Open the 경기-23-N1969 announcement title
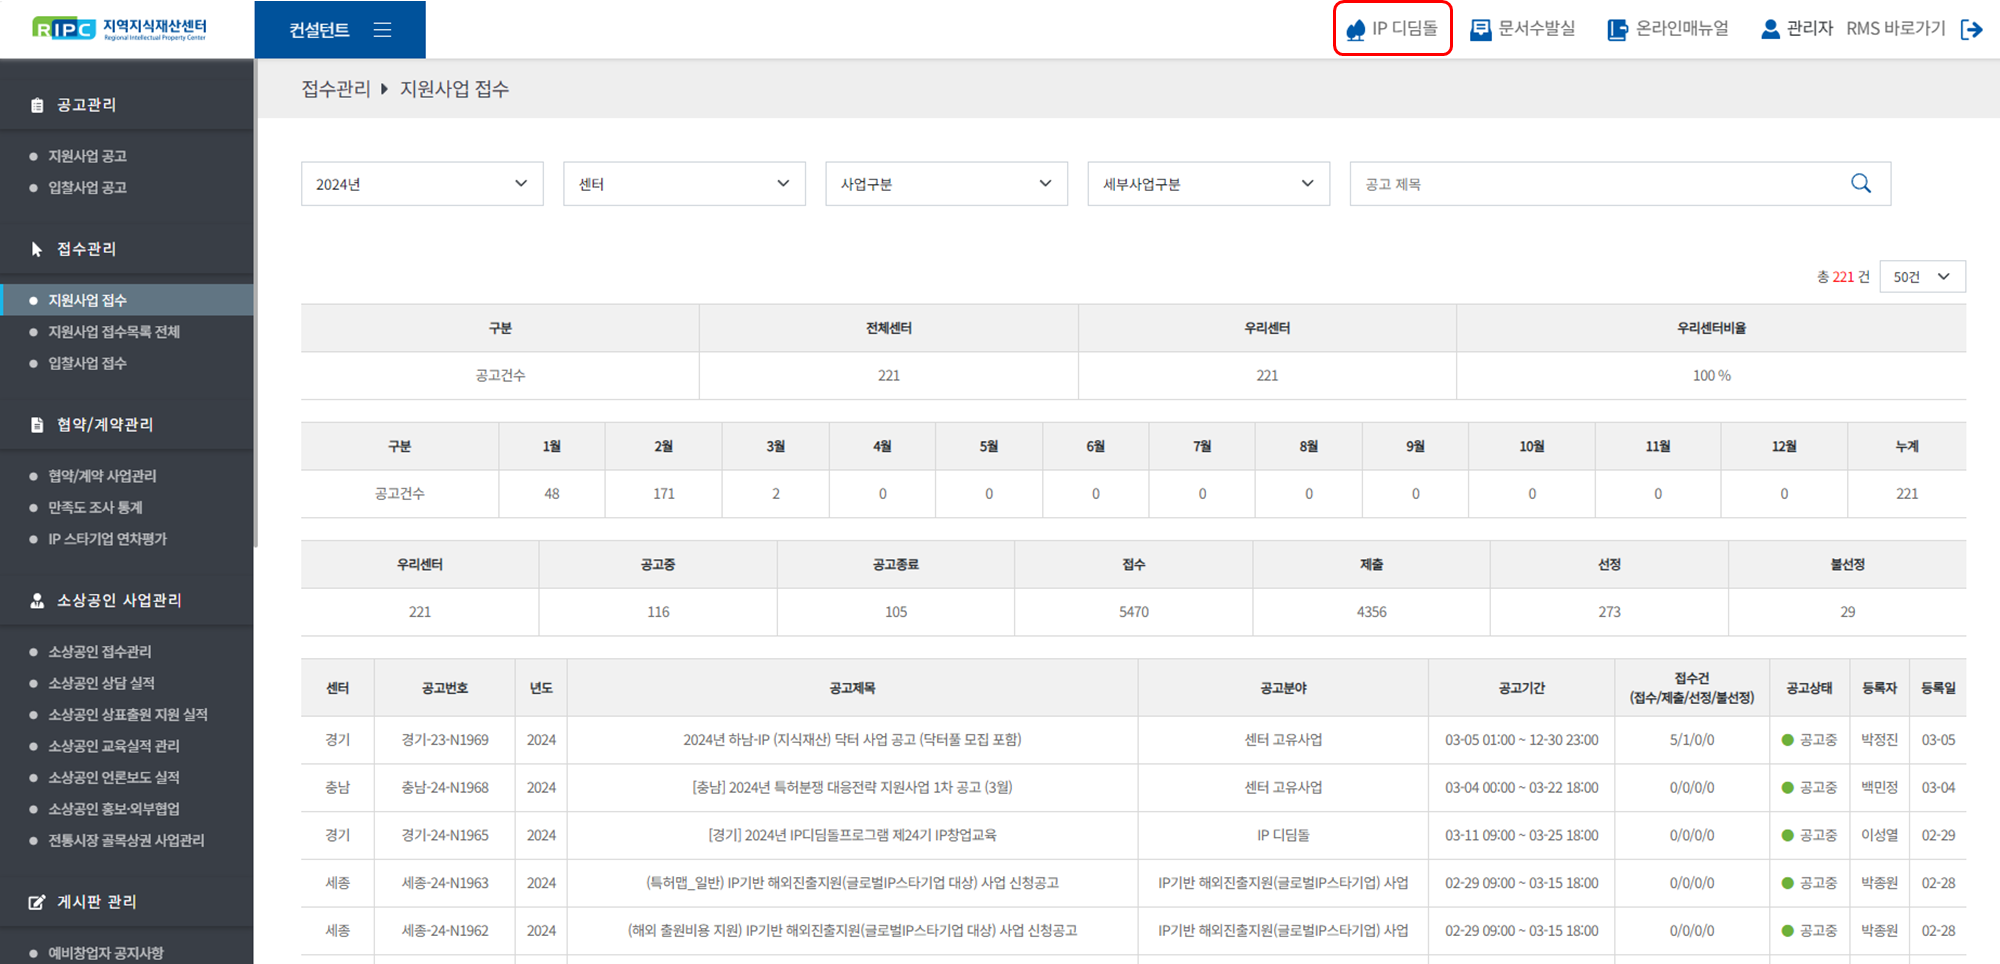Image resolution: width=2000 pixels, height=964 pixels. coord(852,740)
